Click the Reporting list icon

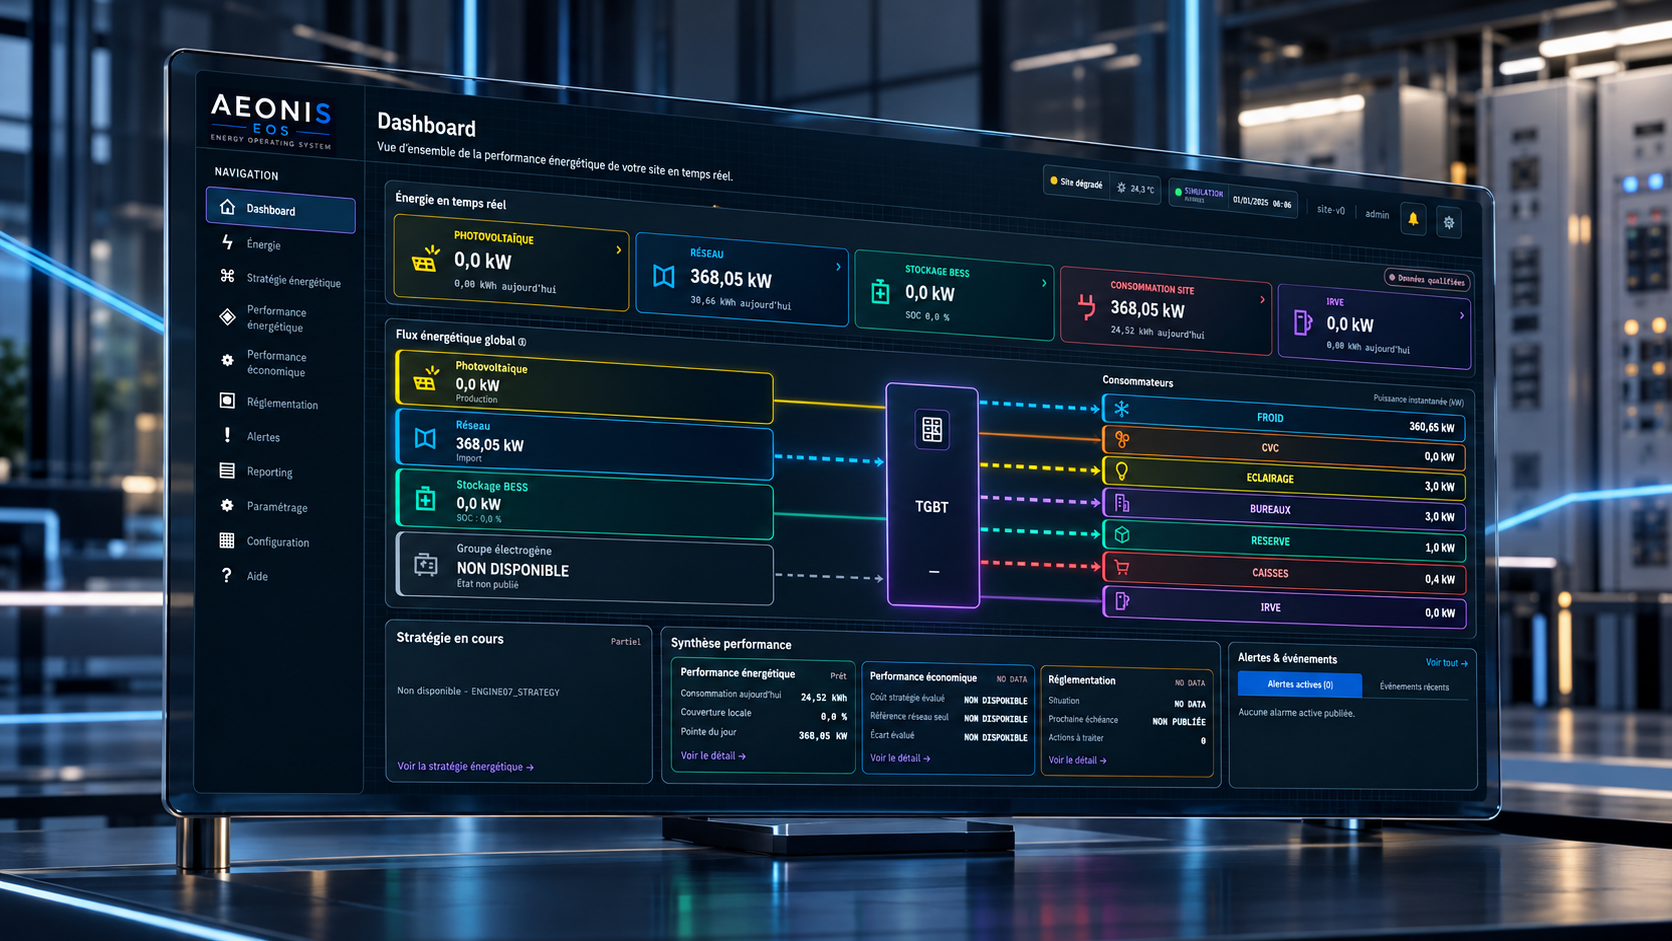click(227, 470)
